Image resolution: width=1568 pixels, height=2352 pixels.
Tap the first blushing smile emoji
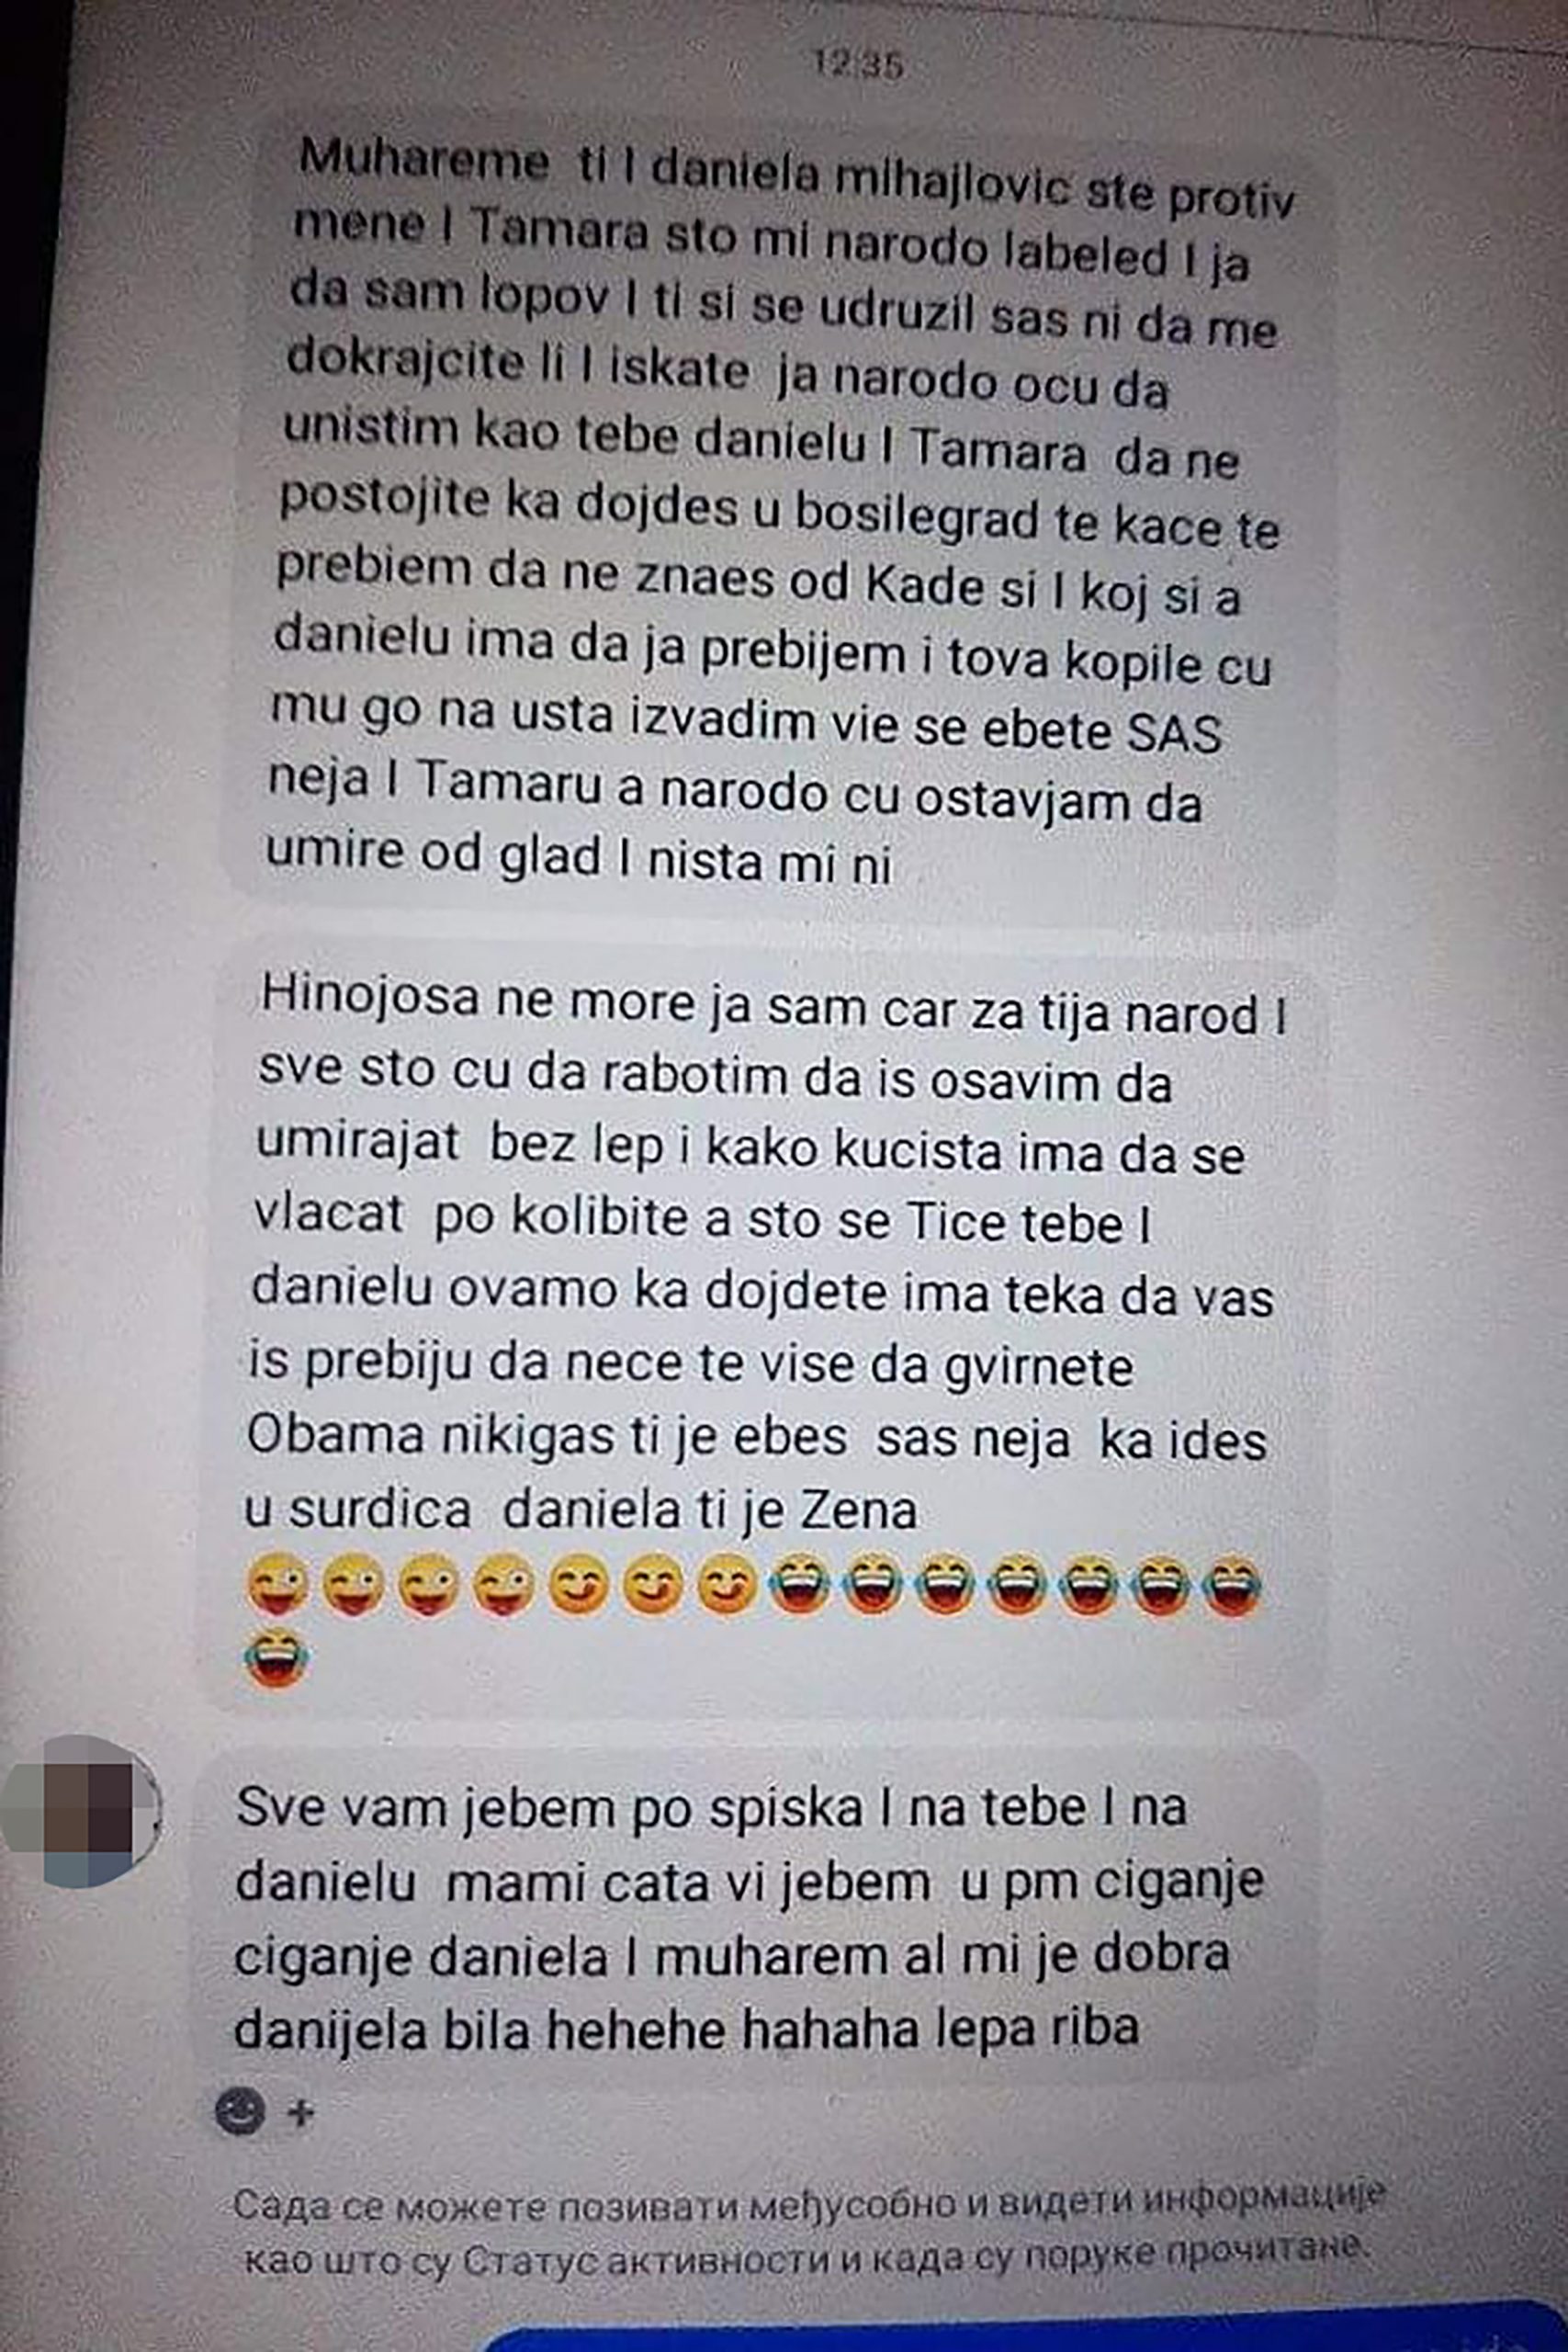tap(579, 1586)
